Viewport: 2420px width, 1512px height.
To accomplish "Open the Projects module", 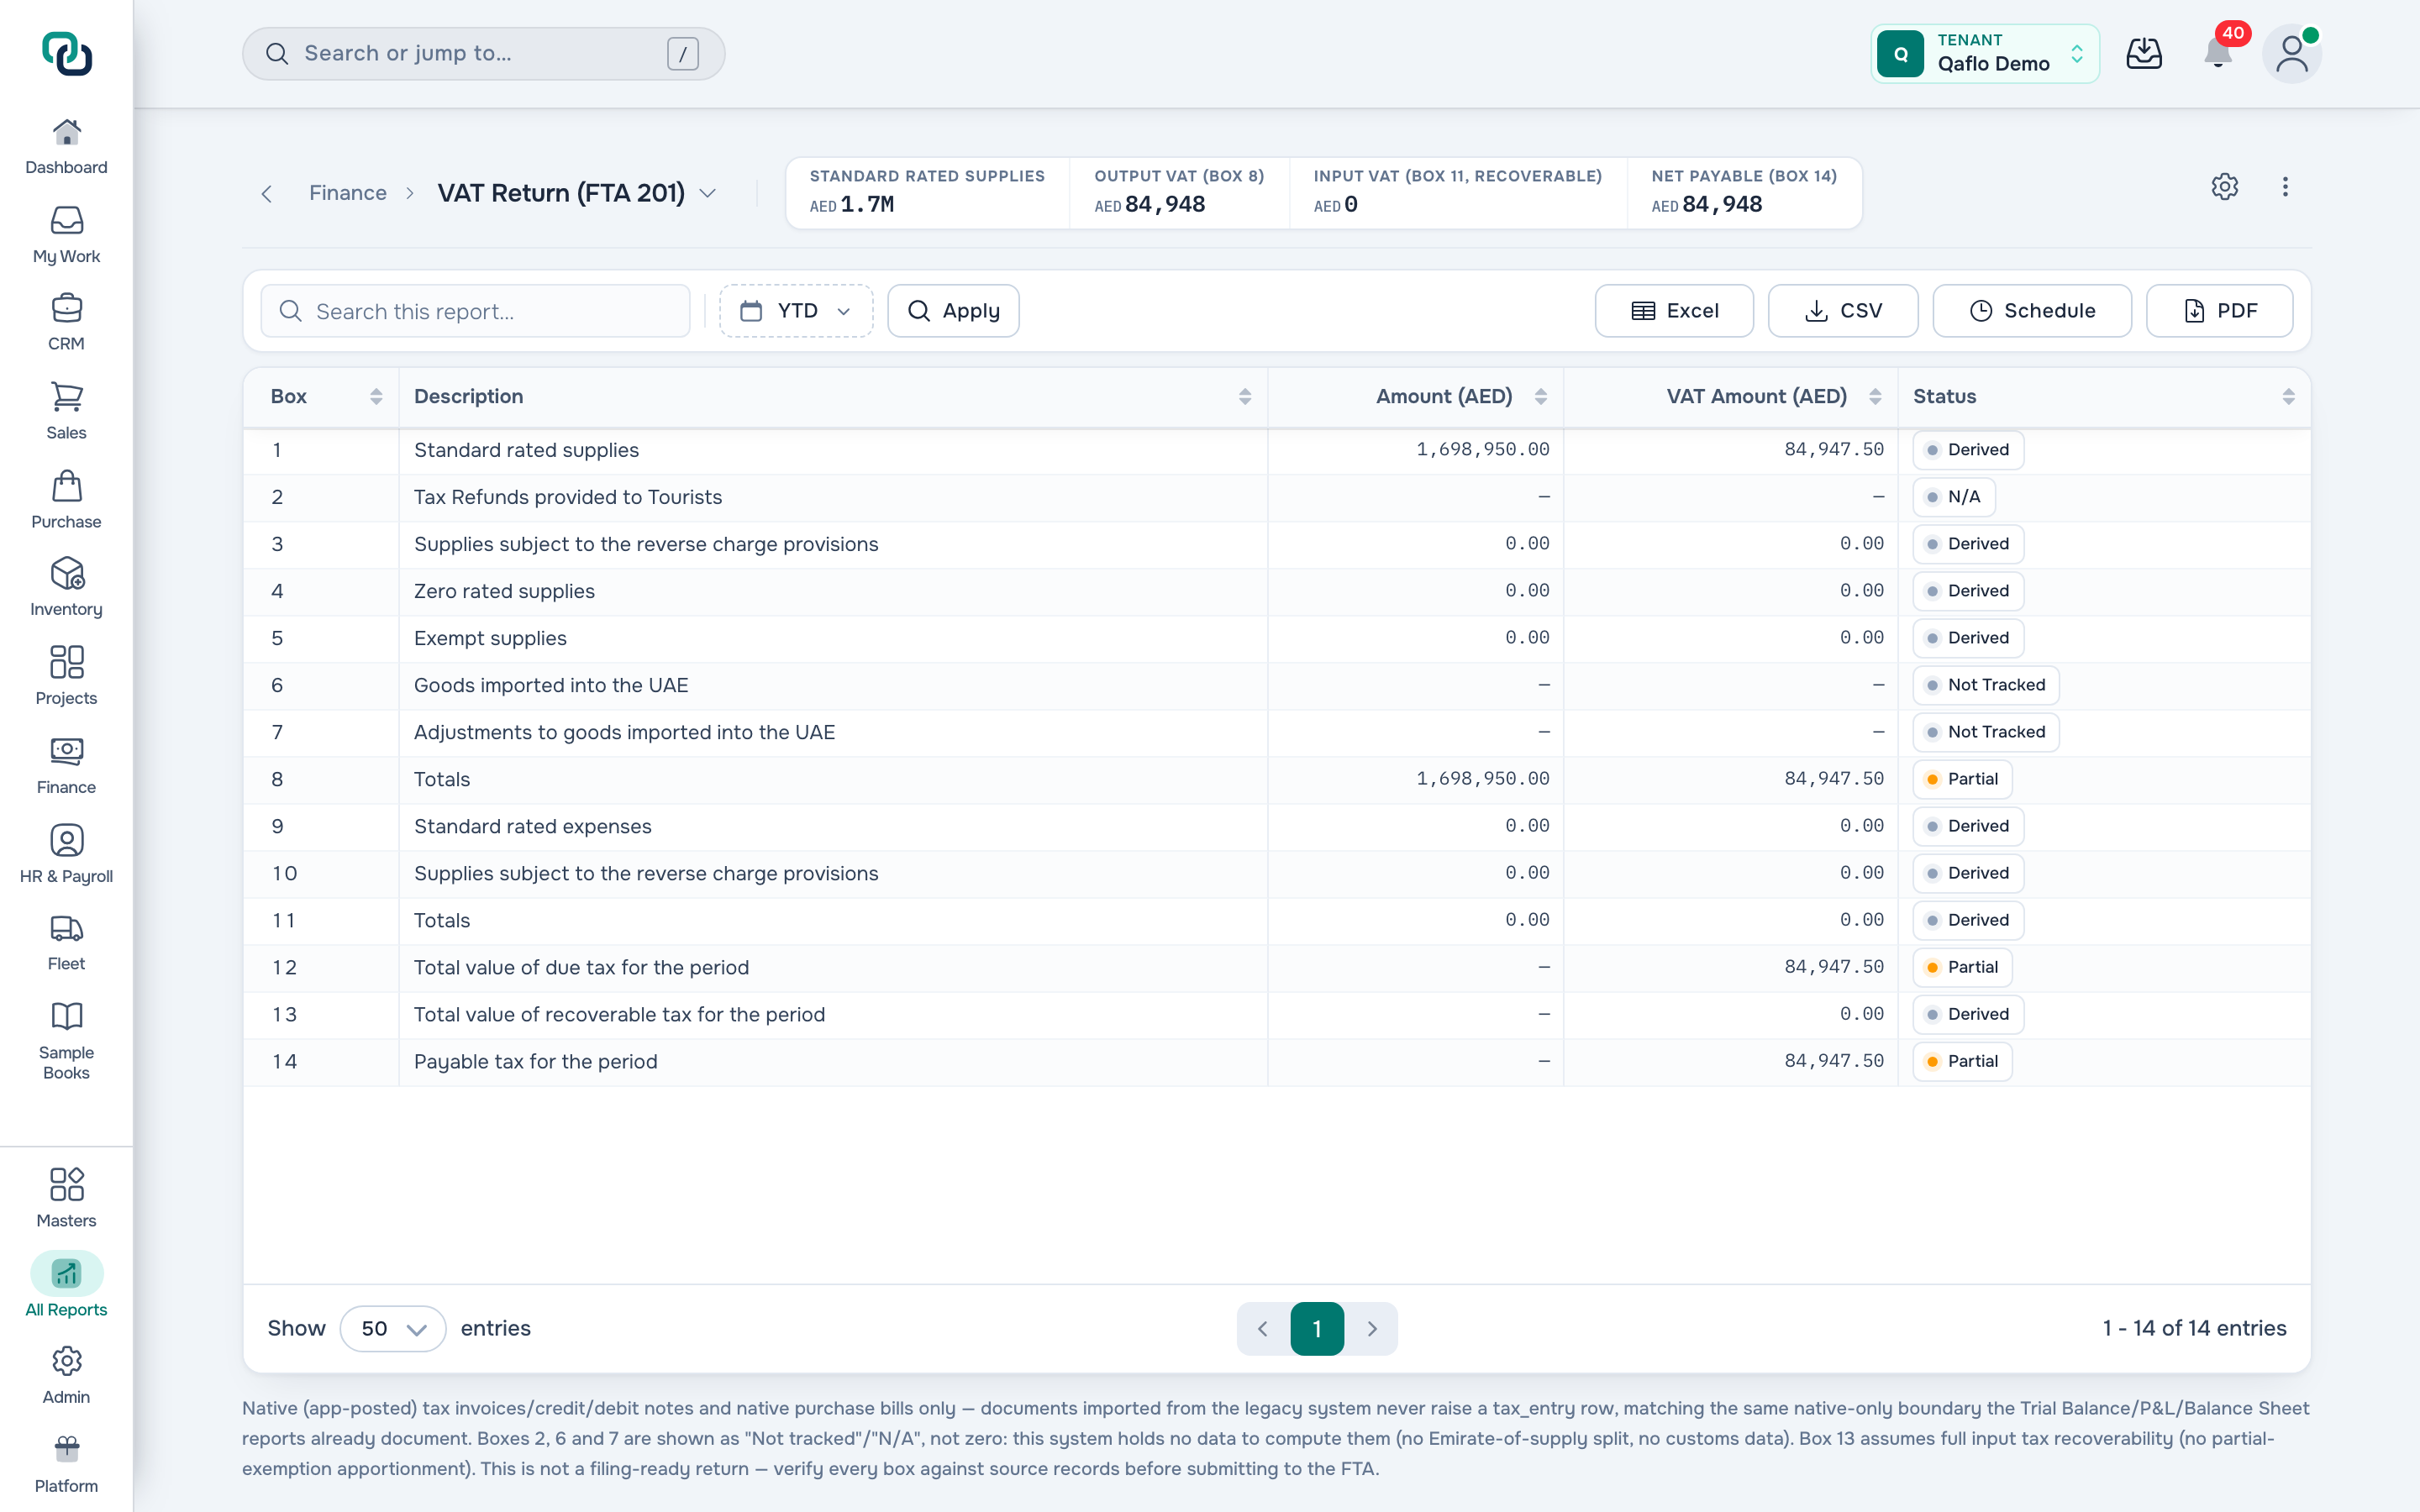I will coord(66,677).
